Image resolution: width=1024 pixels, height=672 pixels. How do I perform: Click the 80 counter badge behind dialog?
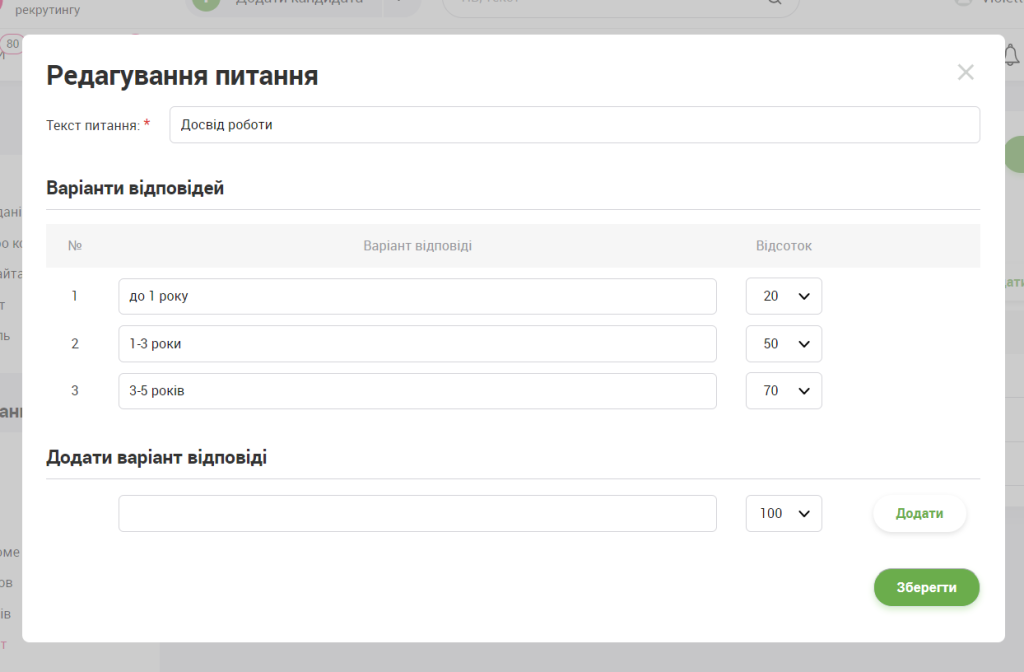pos(12,44)
